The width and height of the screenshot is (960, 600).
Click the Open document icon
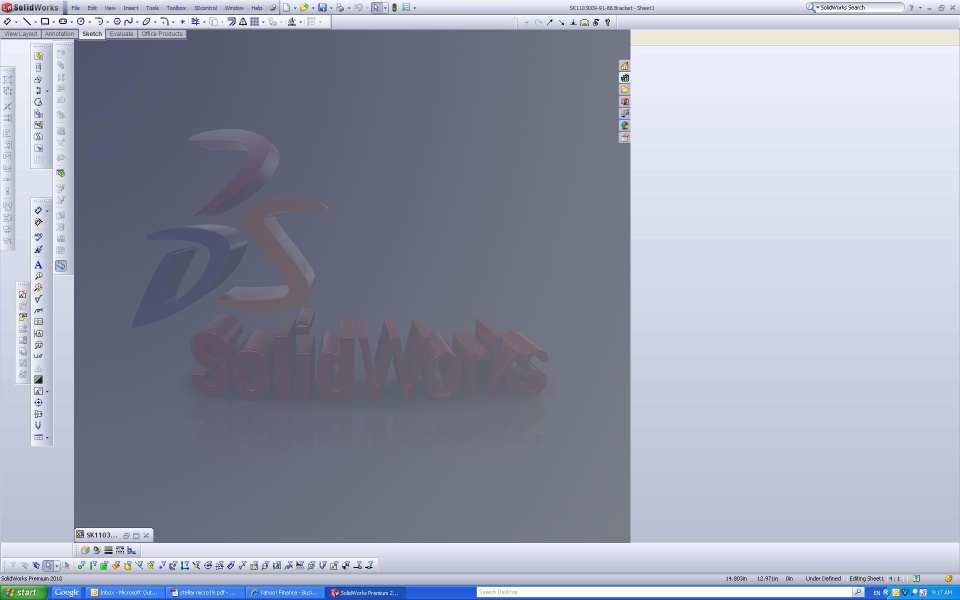click(304, 8)
